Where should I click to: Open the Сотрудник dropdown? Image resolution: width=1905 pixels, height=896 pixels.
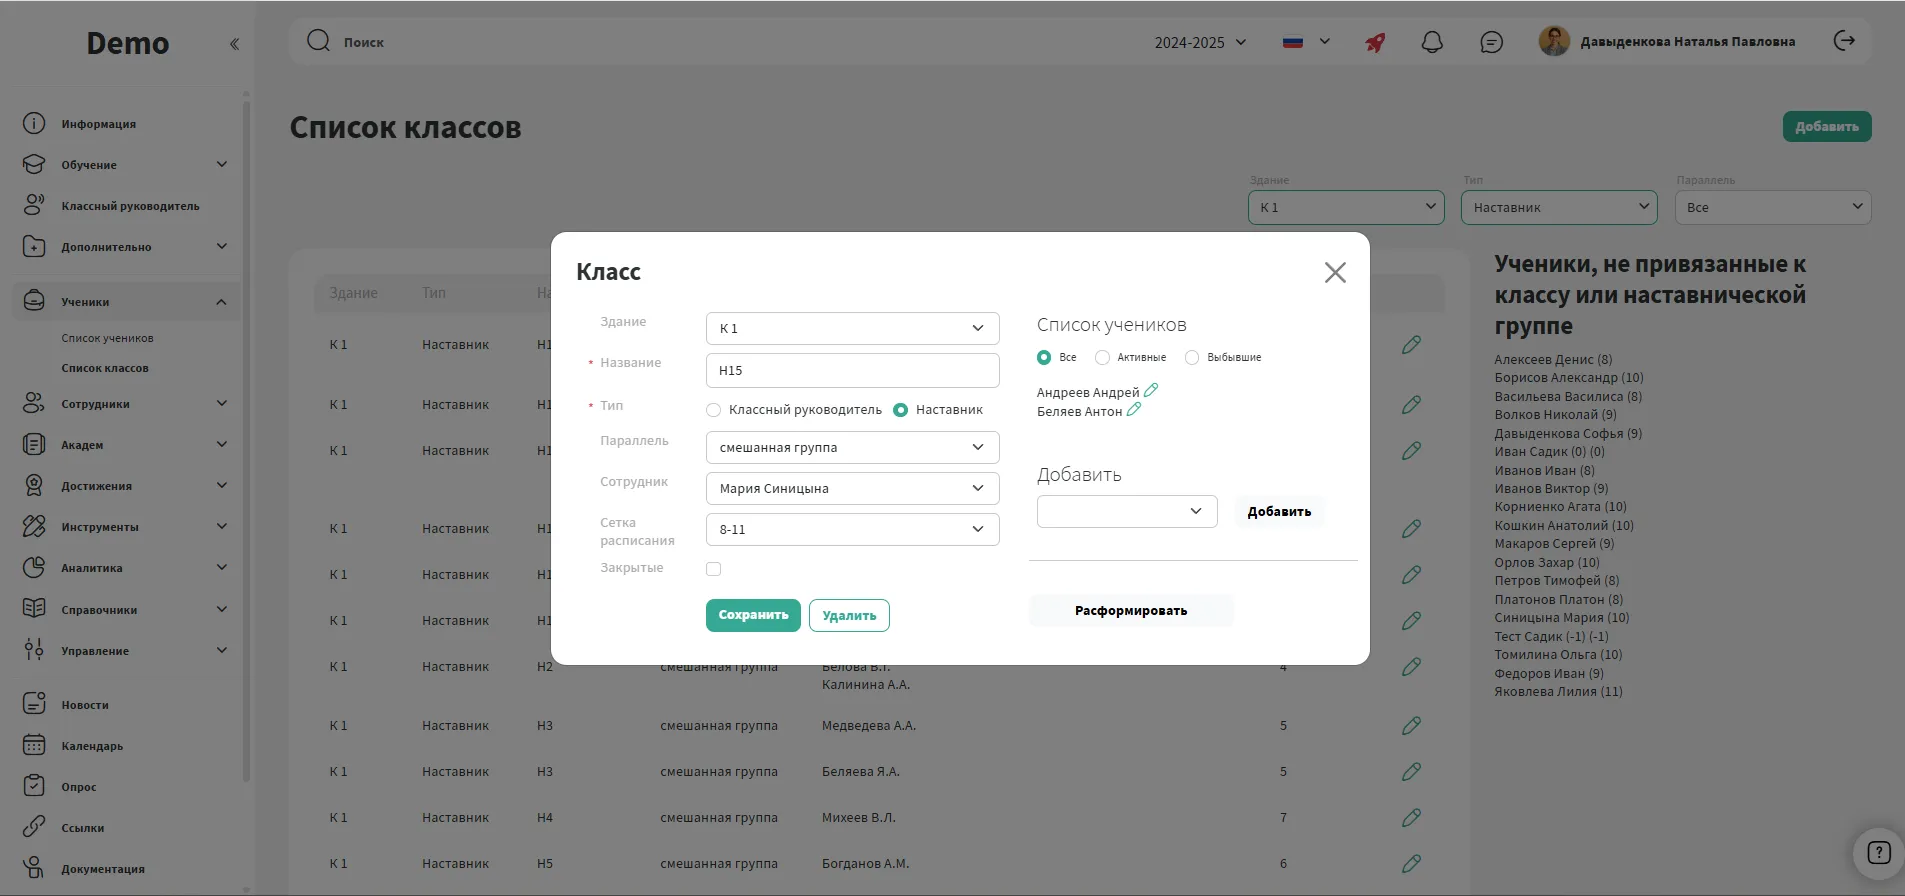pos(852,488)
